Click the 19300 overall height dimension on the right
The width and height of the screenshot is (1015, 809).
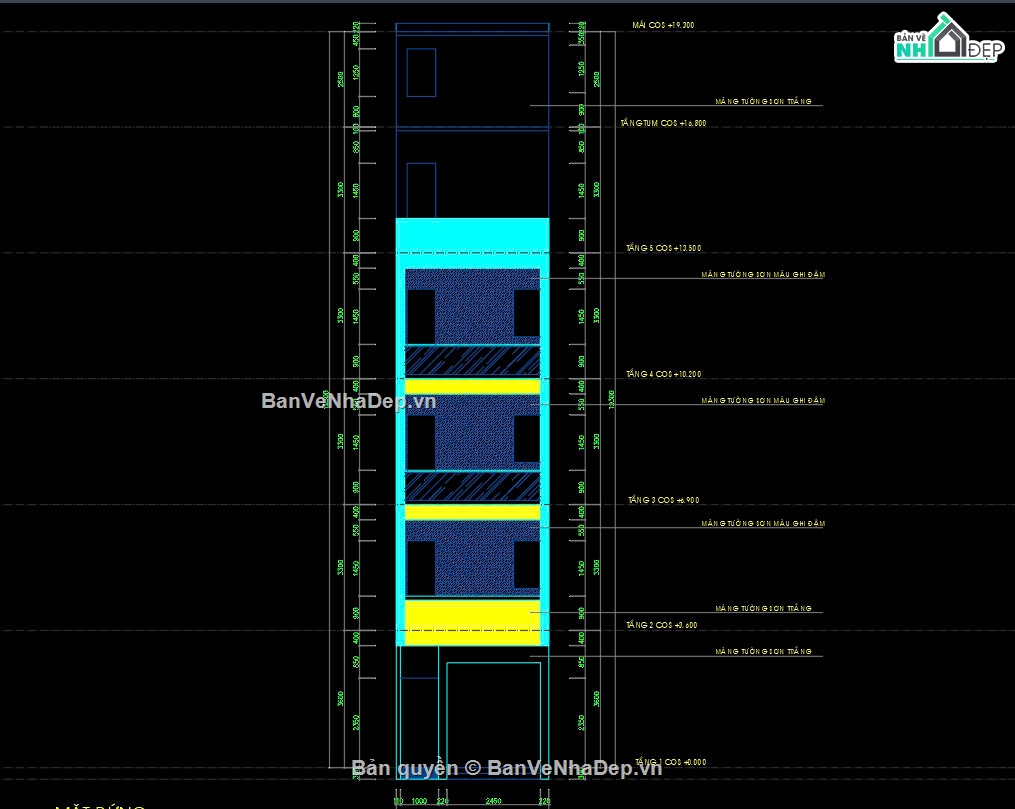(x=612, y=399)
